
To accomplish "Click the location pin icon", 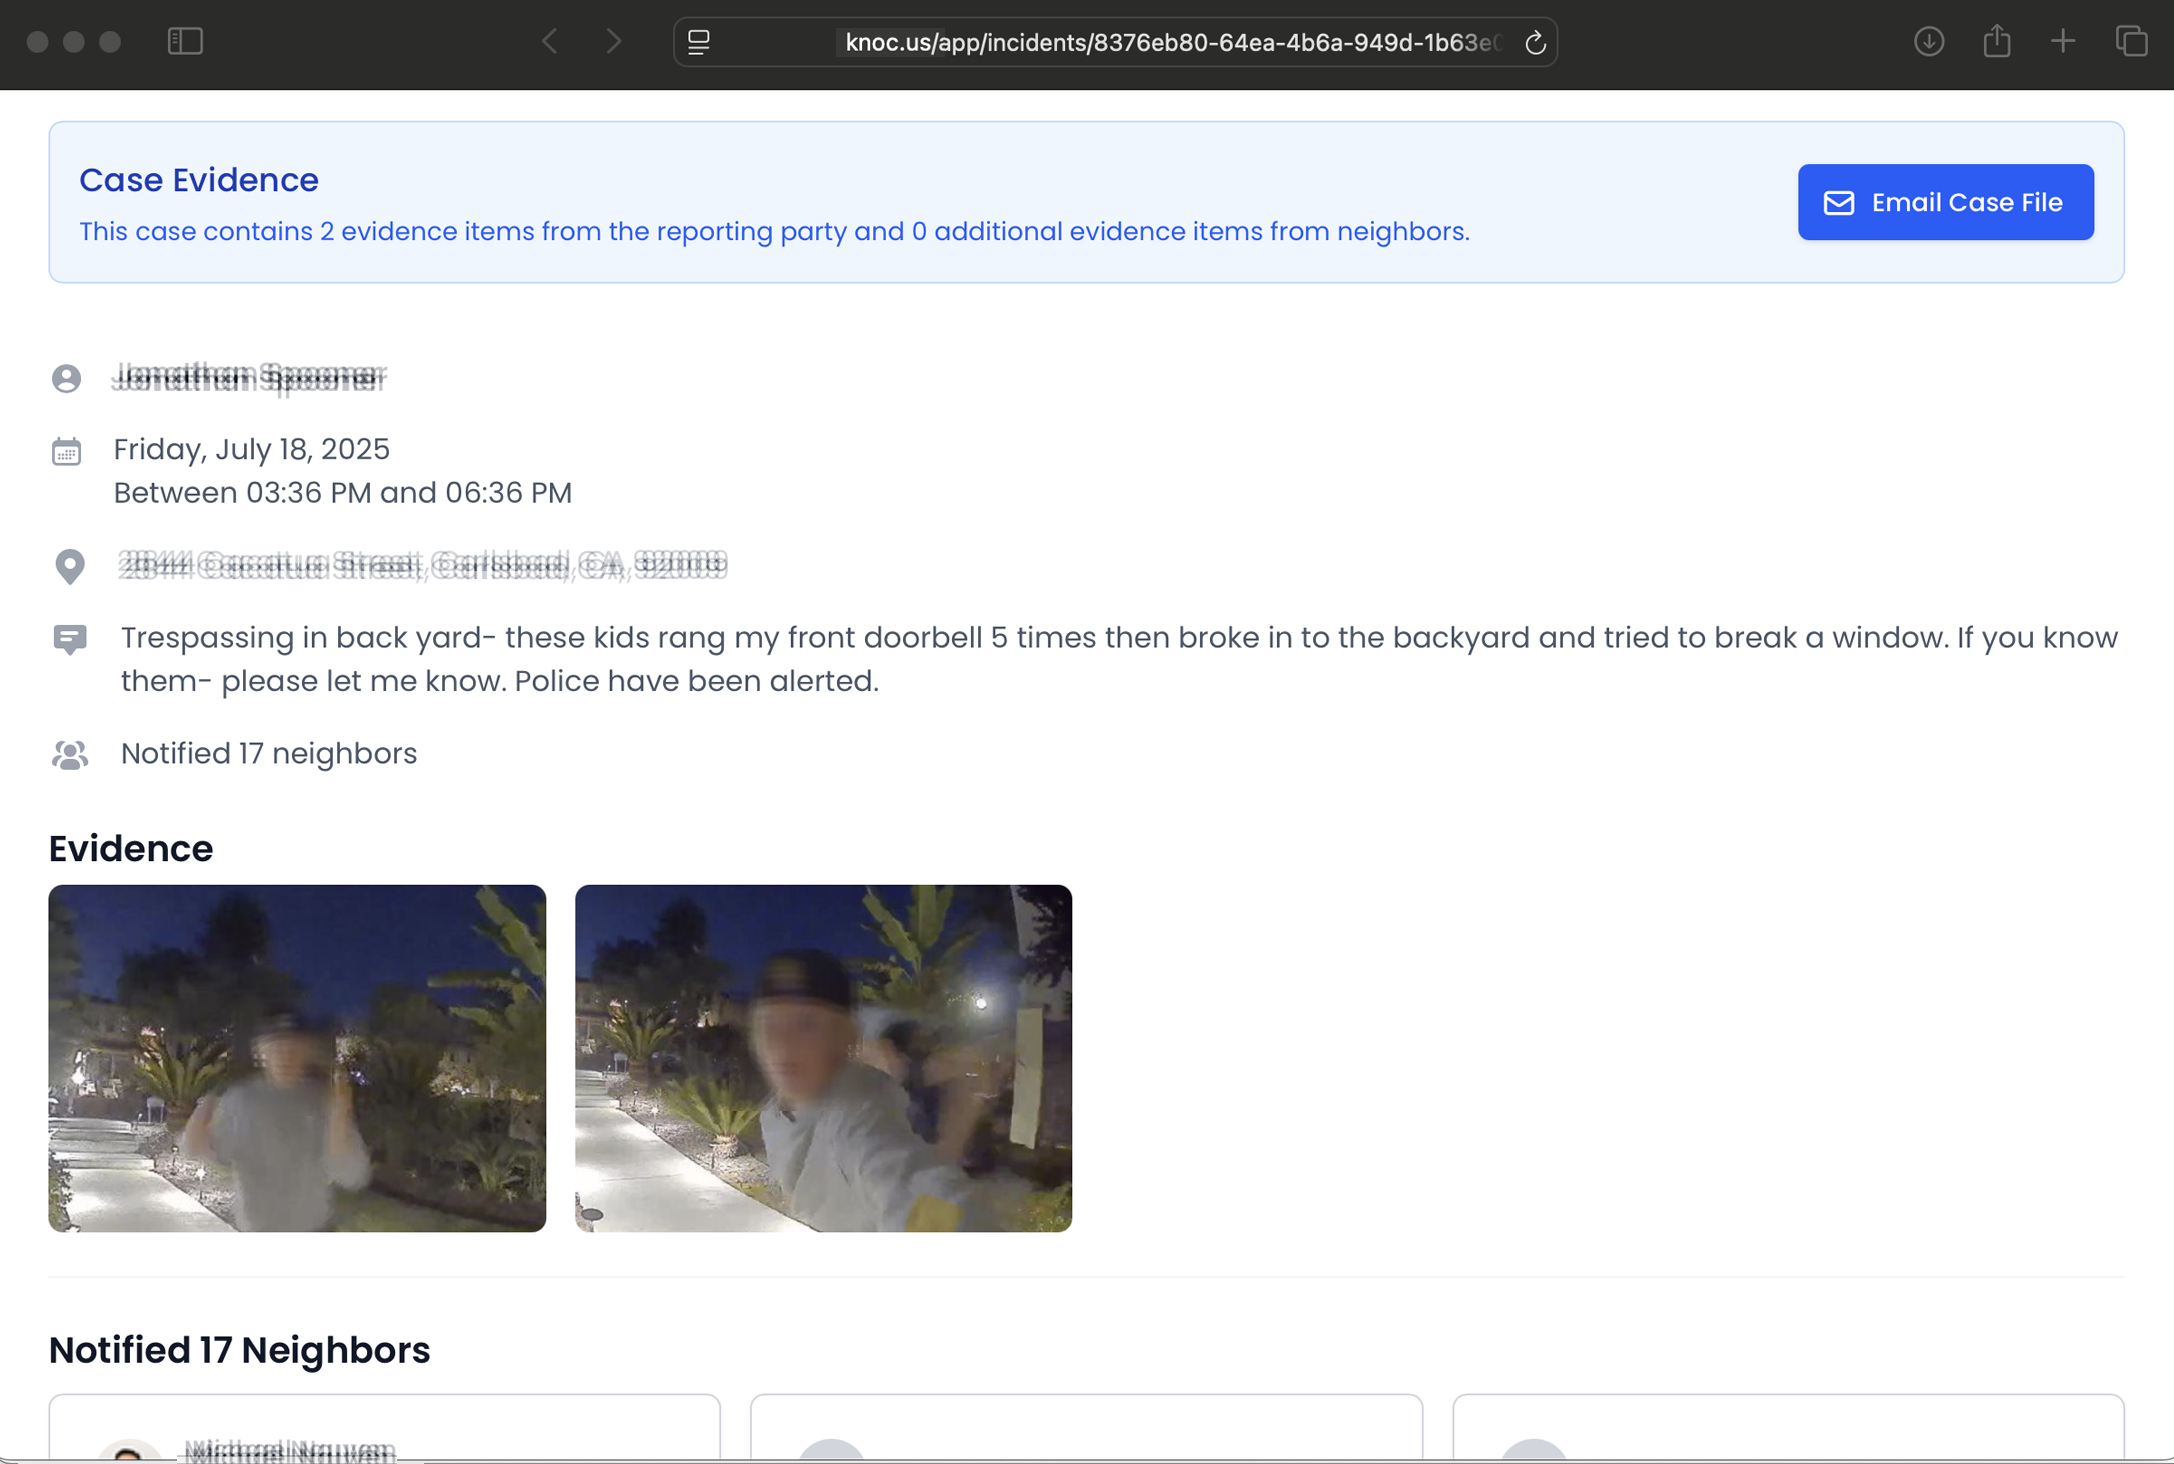I will (x=70, y=566).
